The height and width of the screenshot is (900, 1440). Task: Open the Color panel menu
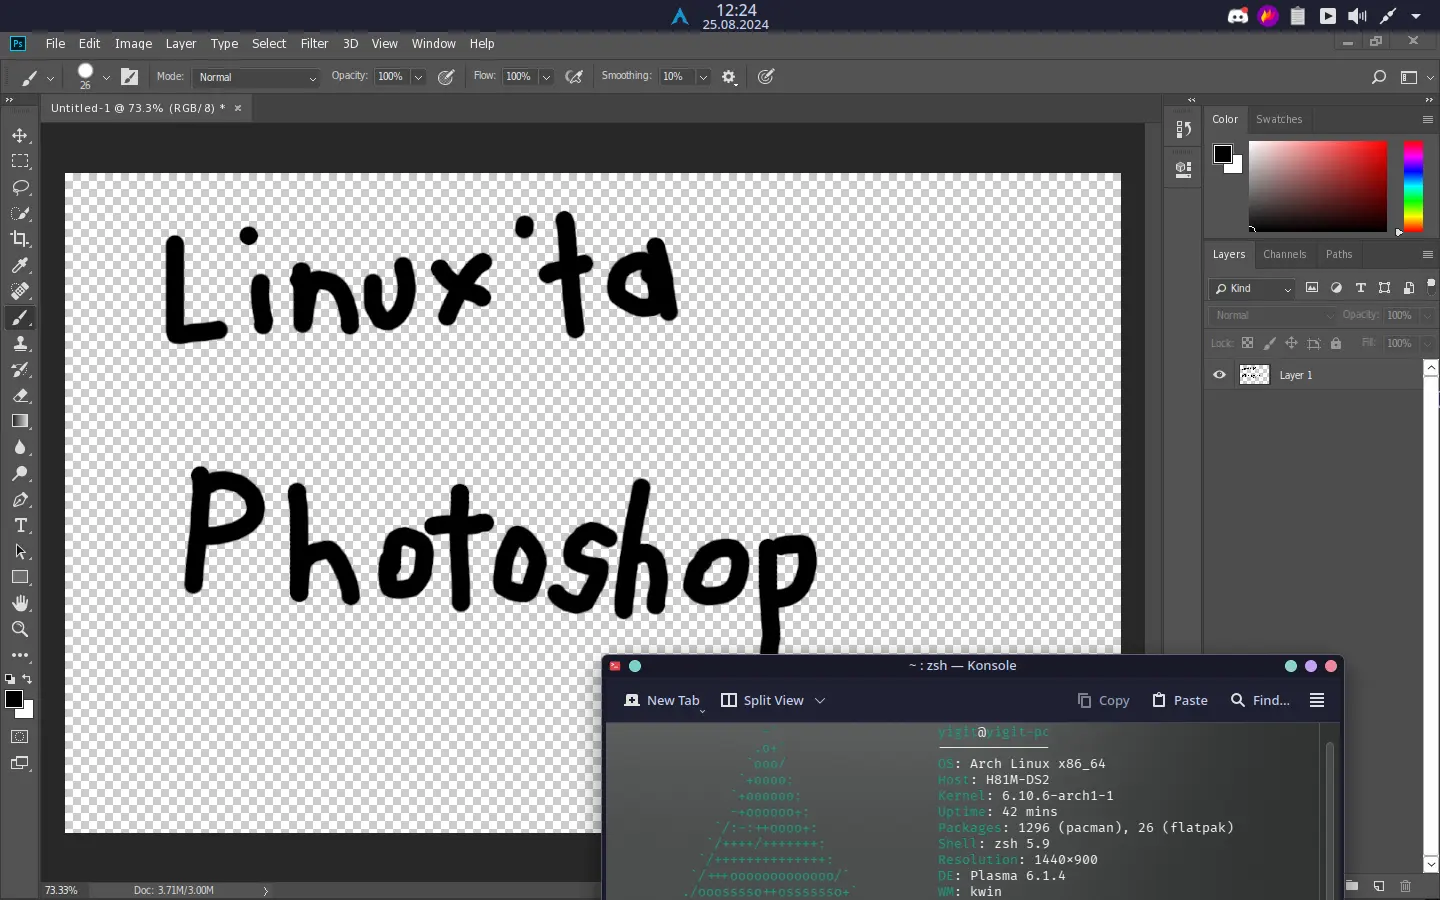pos(1428,119)
